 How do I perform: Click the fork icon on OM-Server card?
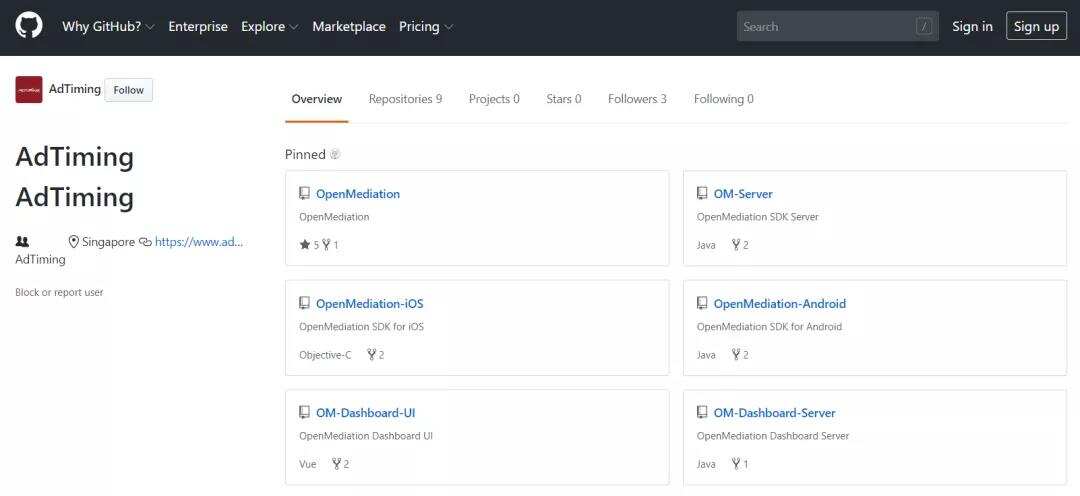point(736,245)
